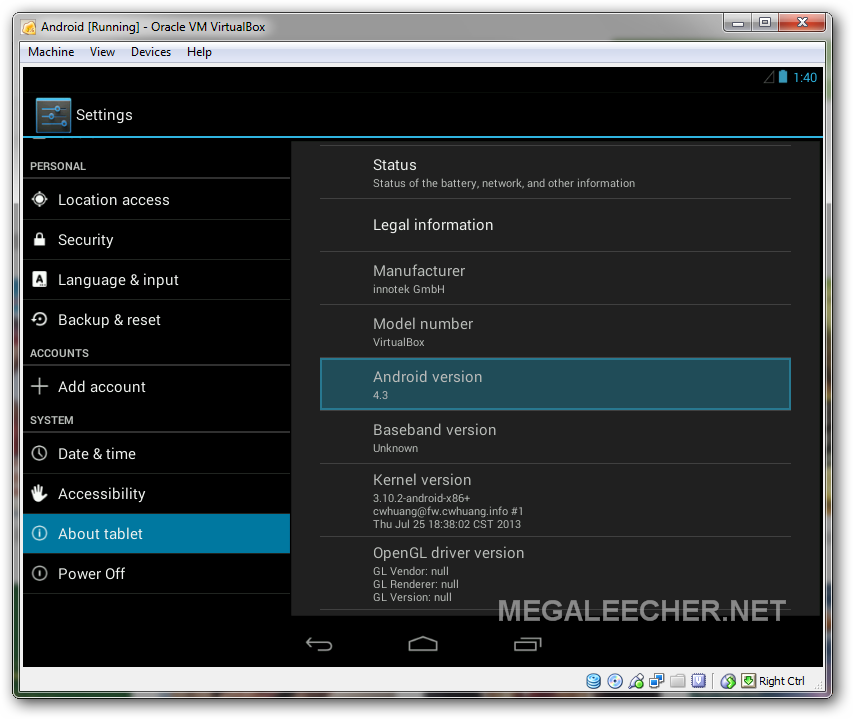Click the Right Ctrl host key label
The height and width of the screenshot is (719, 853).
point(782,681)
